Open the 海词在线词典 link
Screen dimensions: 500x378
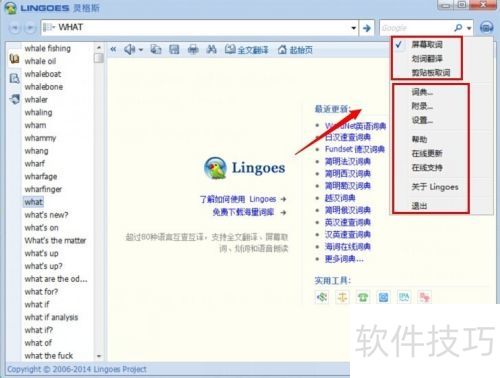click(x=348, y=247)
